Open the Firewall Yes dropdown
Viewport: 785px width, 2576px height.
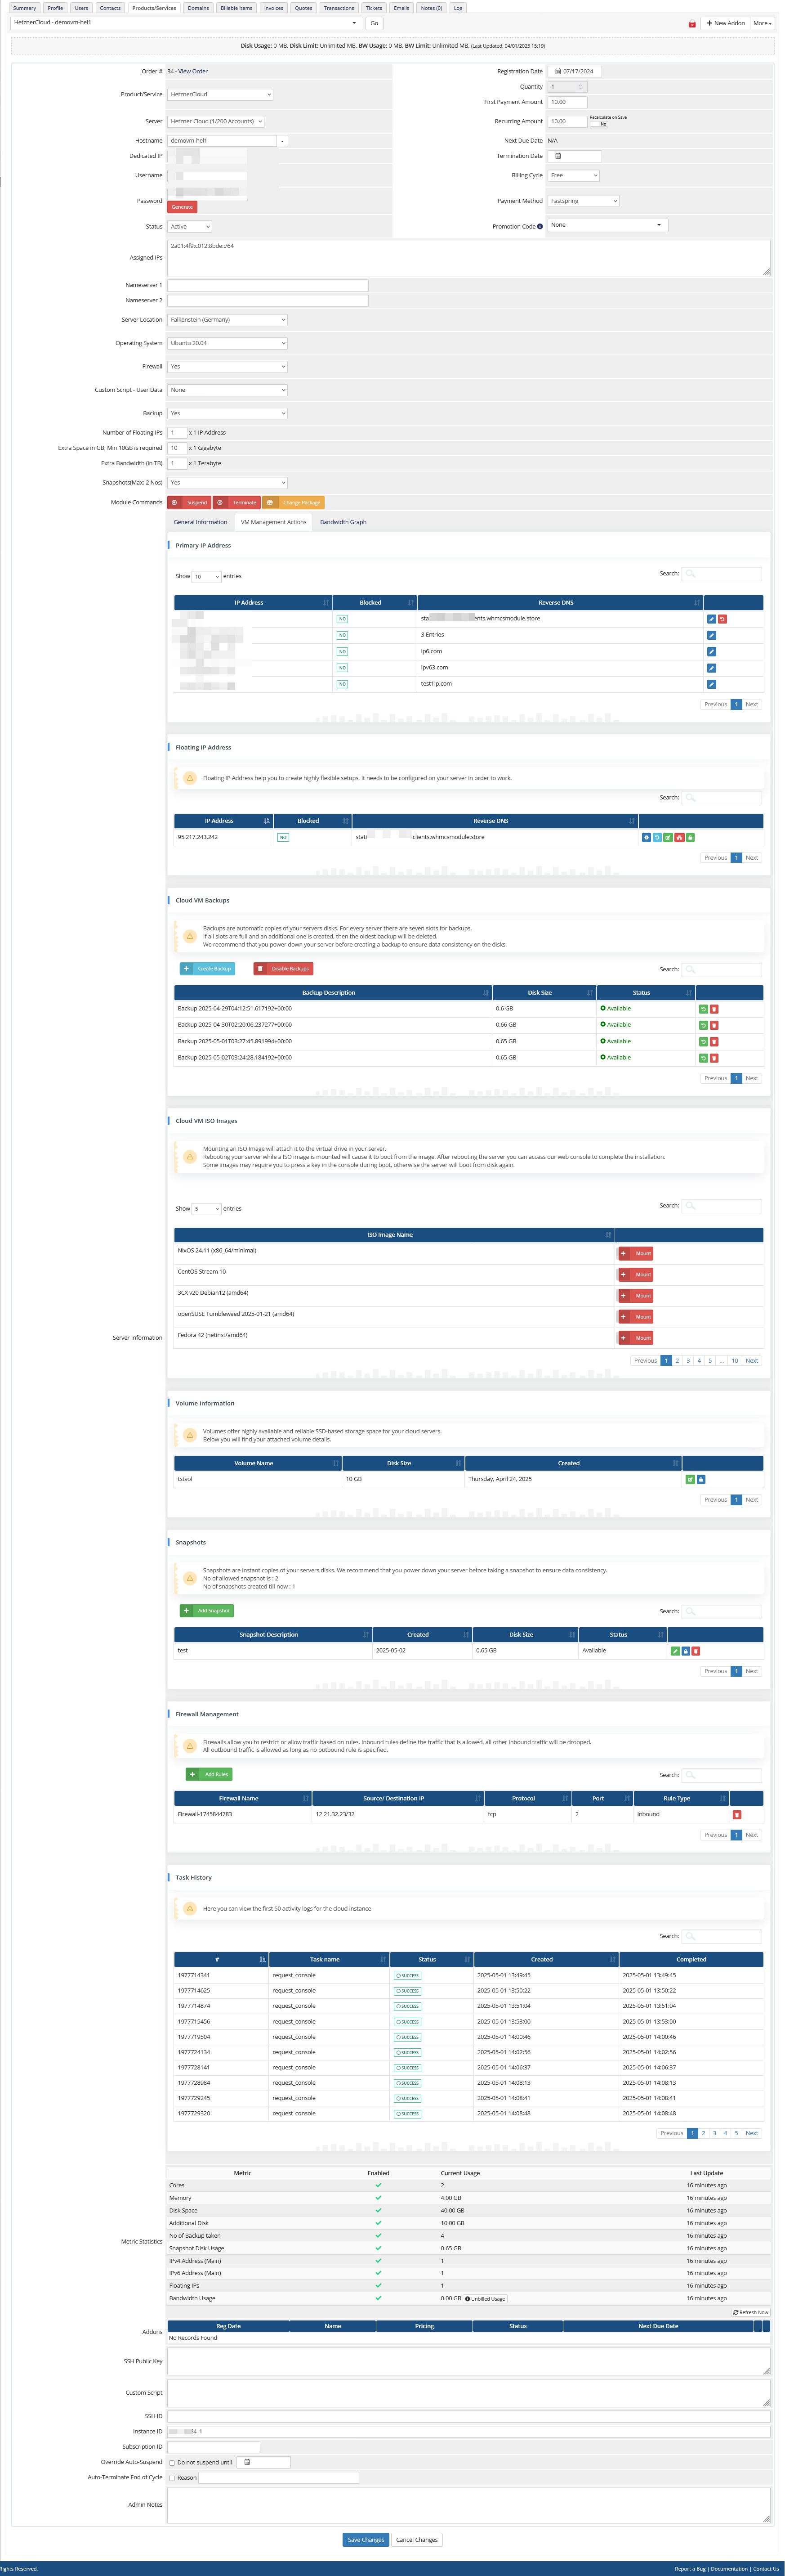click(227, 367)
